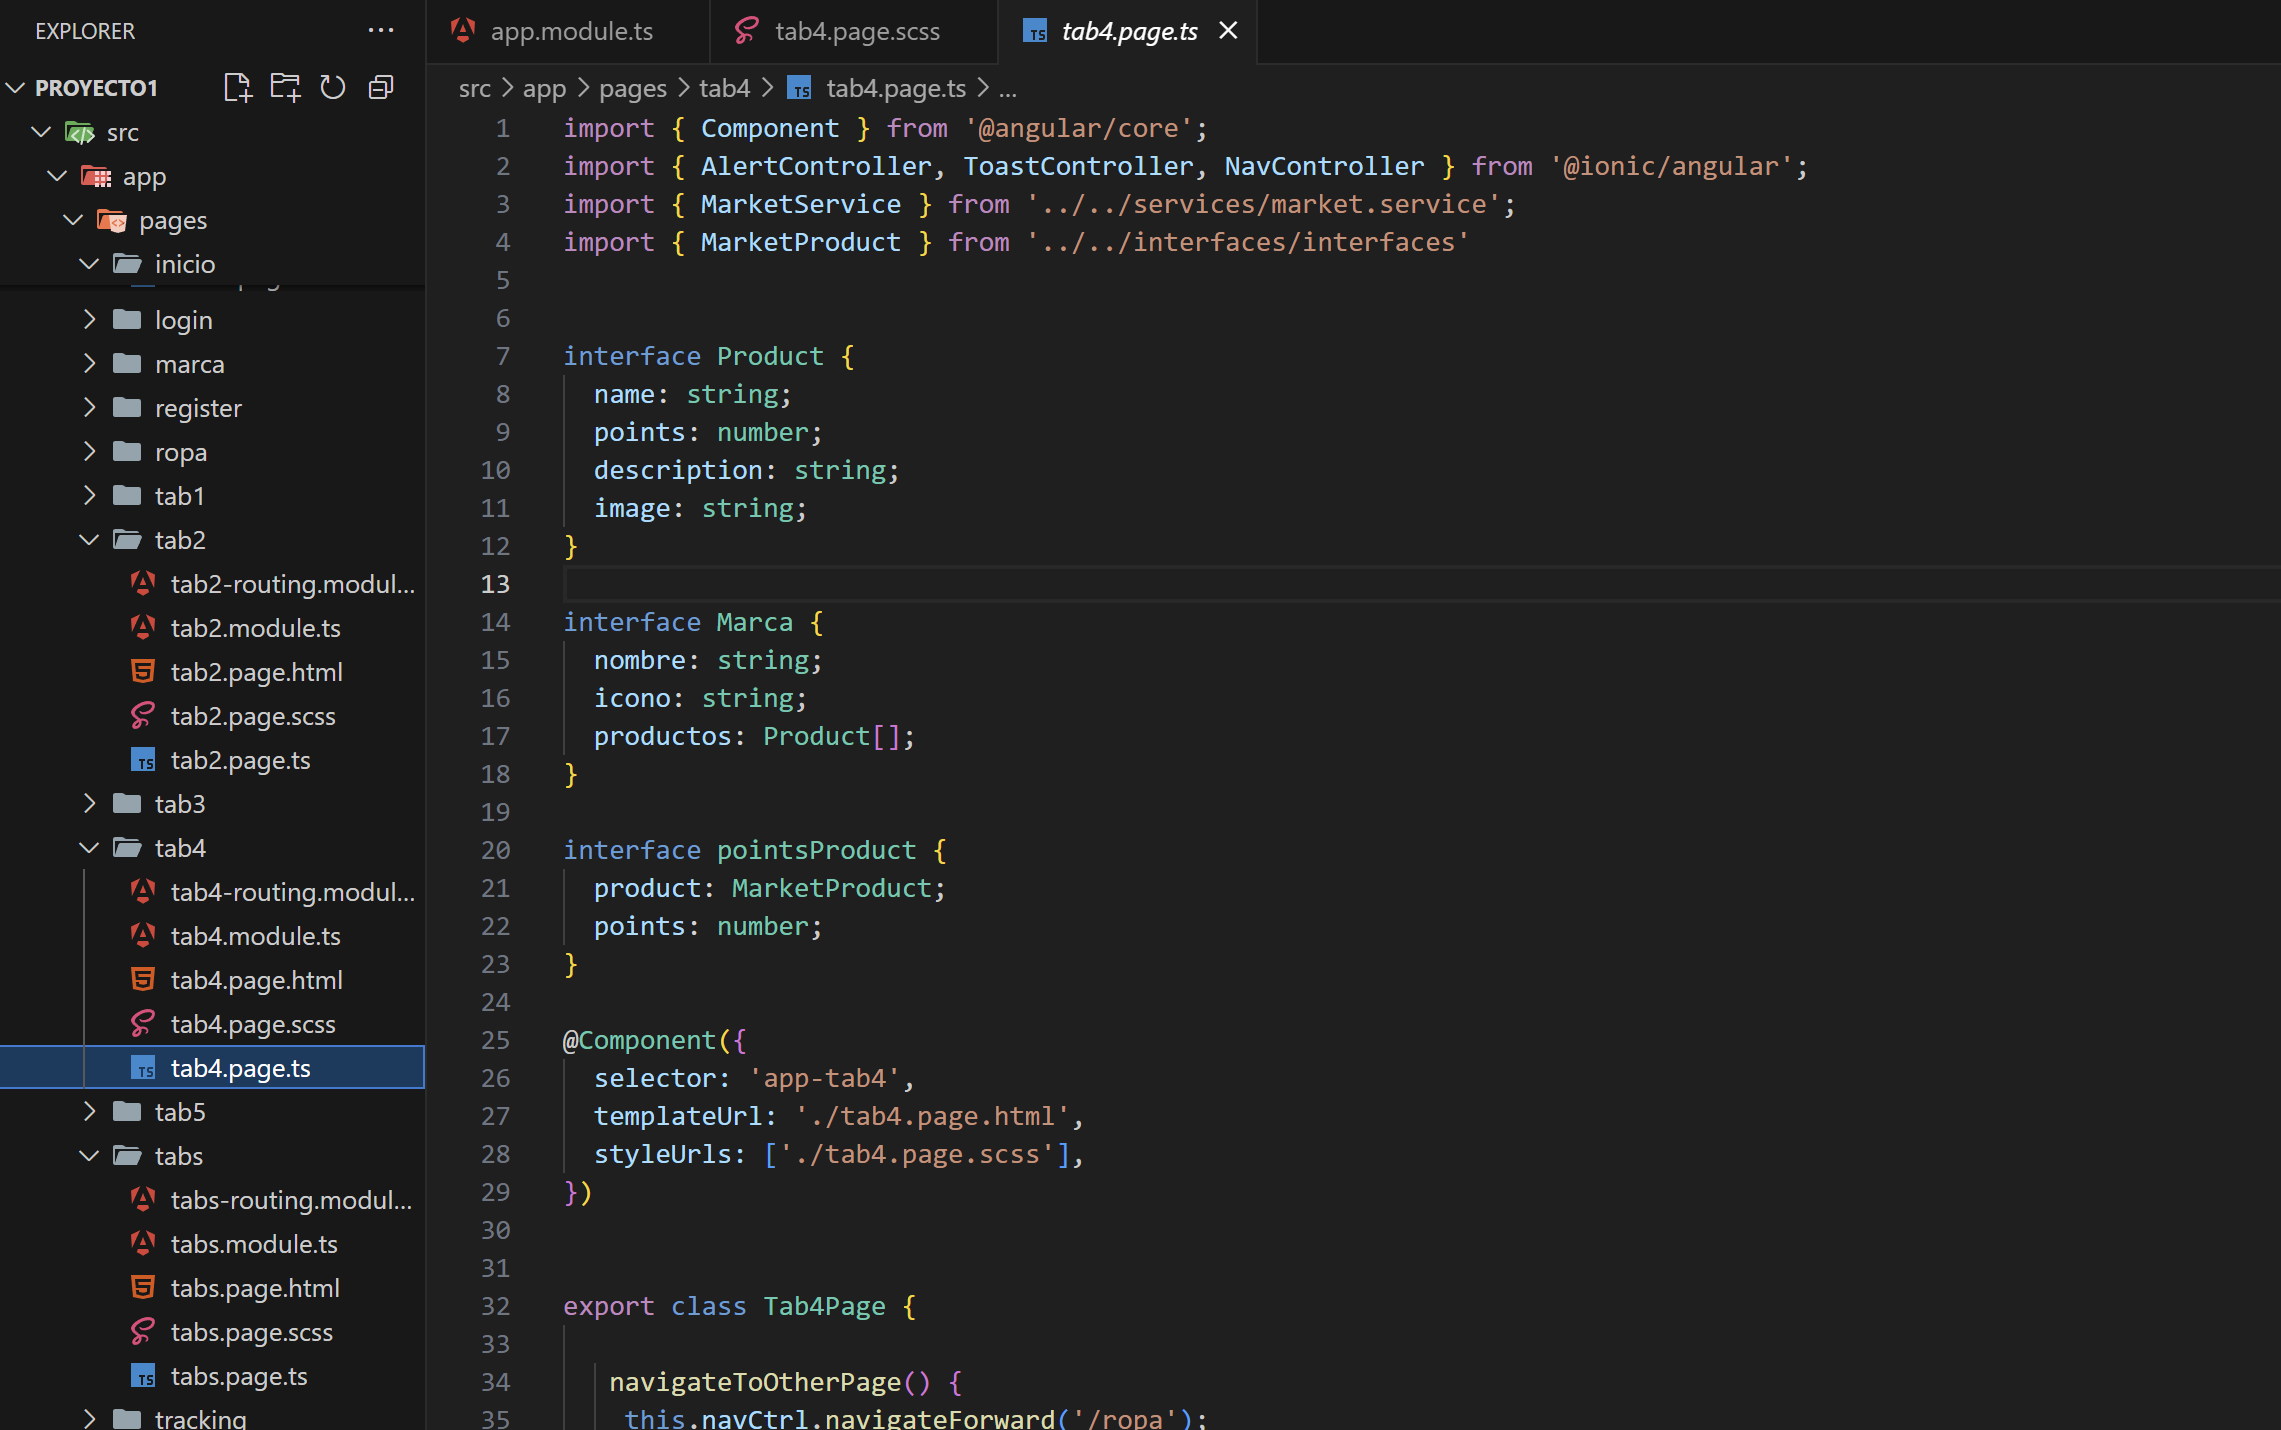Open tab4.page.scss file in tree
This screenshot has height=1430, width=2281.
click(x=253, y=1024)
